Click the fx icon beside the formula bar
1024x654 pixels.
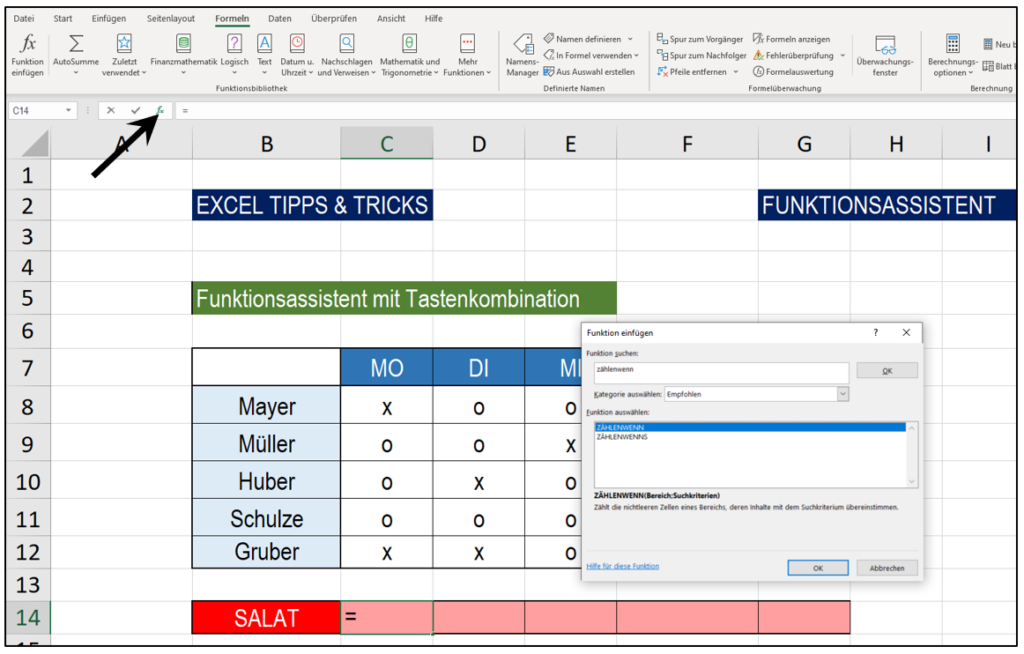pyautogui.click(x=160, y=110)
